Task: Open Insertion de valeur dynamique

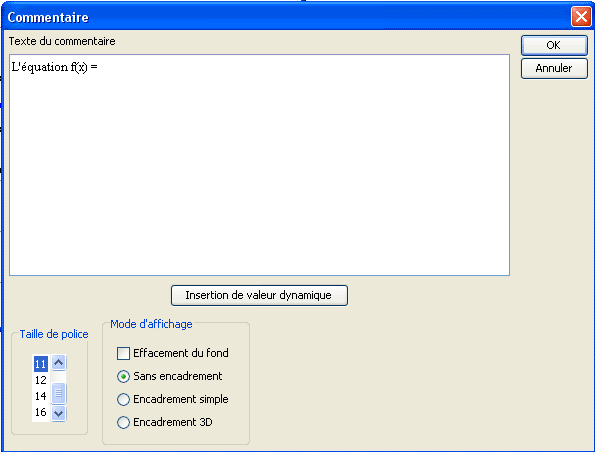Action: coord(259,295)
